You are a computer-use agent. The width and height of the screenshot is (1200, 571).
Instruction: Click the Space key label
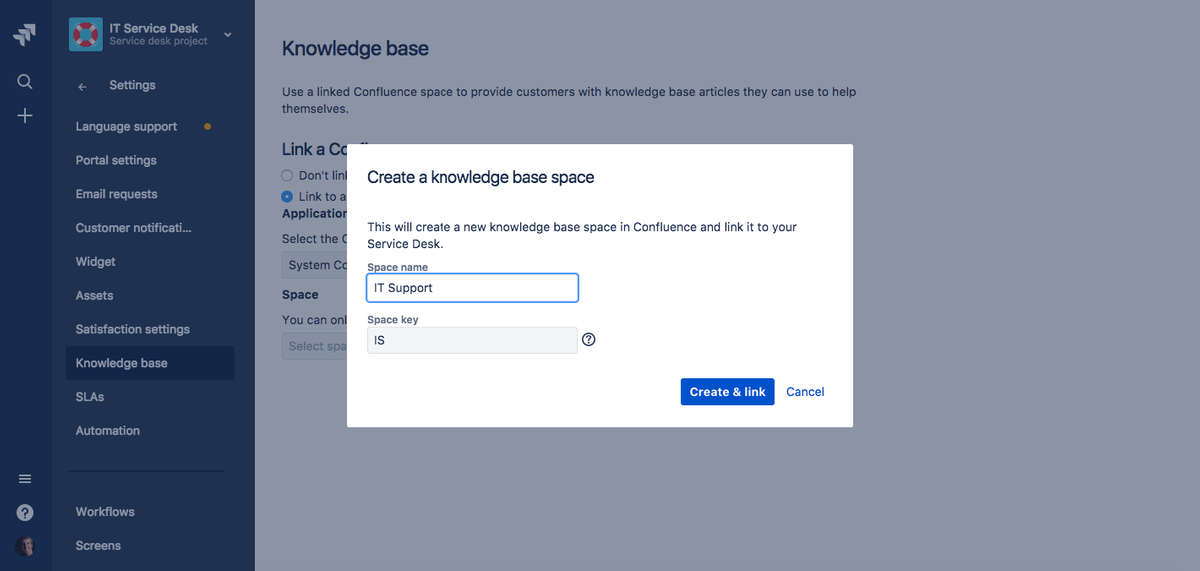[x=392, y=320]
